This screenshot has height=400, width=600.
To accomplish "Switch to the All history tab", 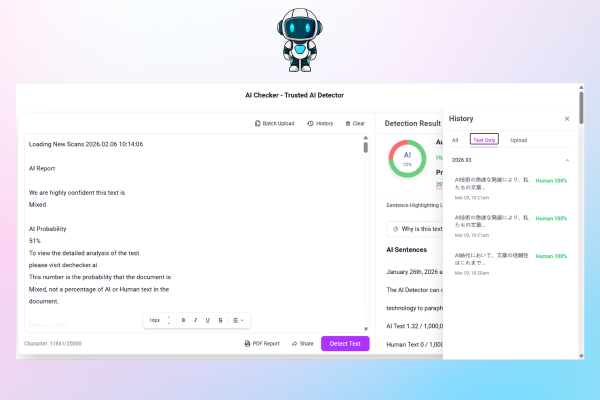I will 455,140.
